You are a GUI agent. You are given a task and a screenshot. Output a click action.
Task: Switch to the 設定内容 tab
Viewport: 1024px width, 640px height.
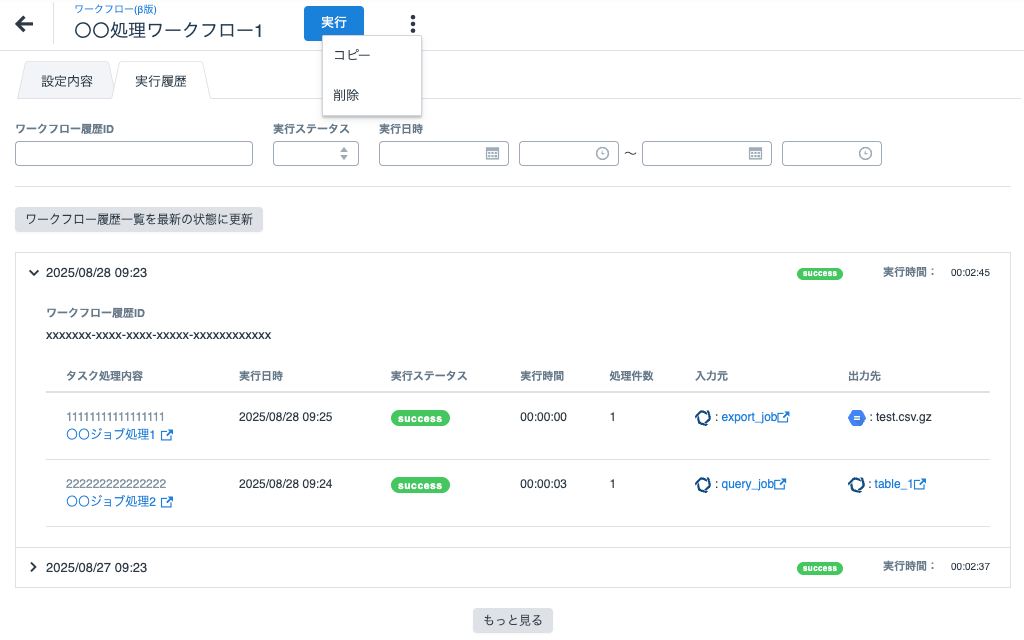(67, 81)
